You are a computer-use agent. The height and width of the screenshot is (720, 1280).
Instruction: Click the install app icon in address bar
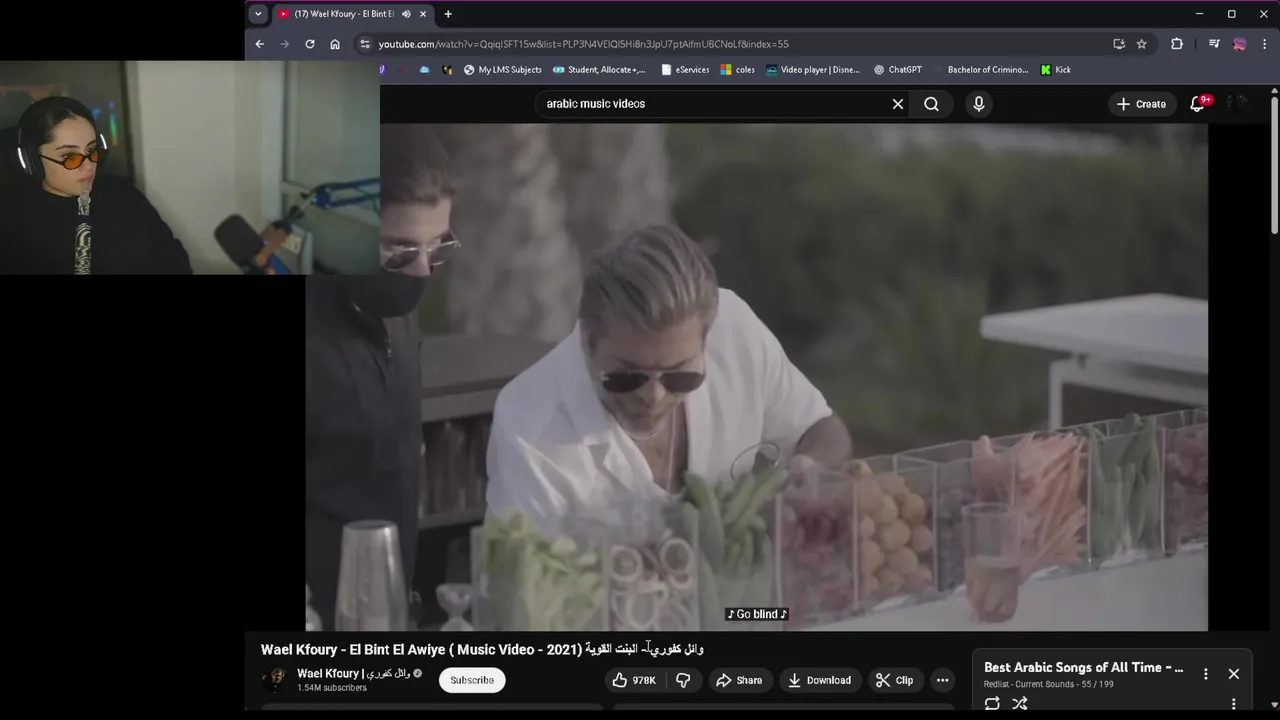tap(1119, 44)
